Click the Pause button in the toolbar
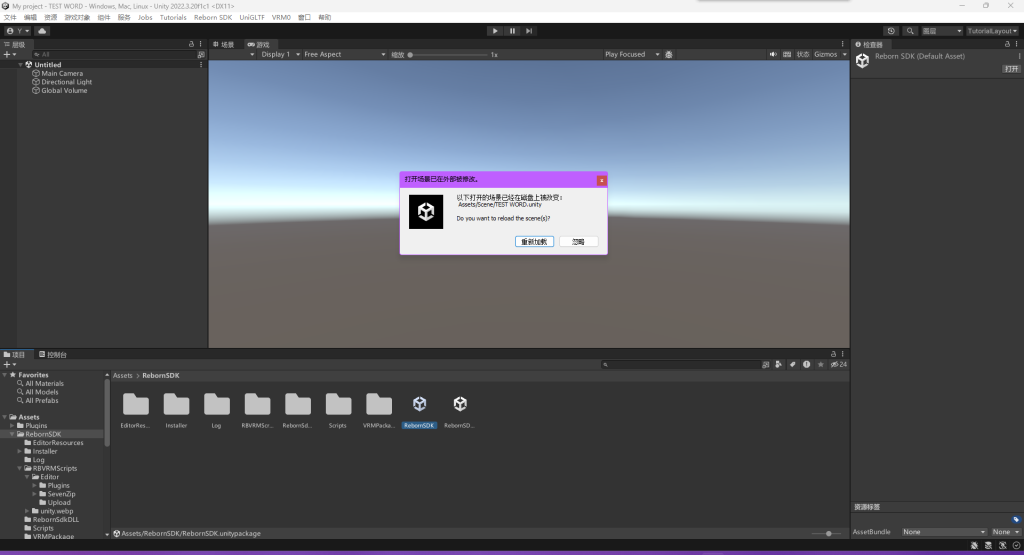 [512, 31]
